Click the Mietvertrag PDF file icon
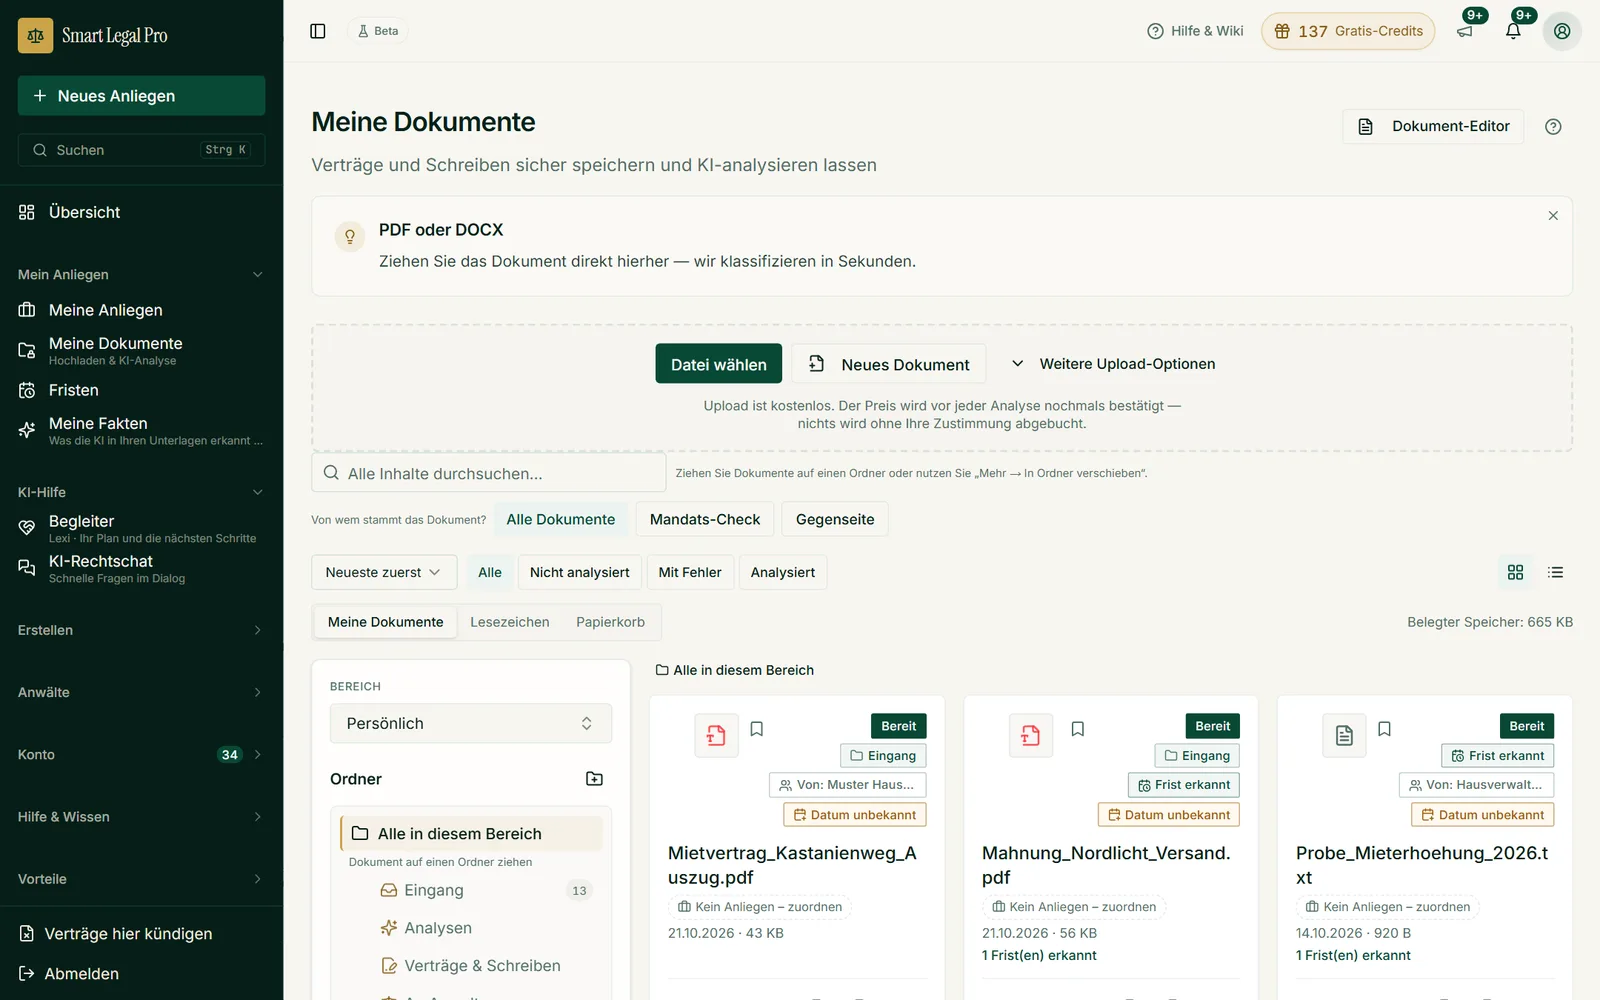1600x1000 pixels. [716, 736]
